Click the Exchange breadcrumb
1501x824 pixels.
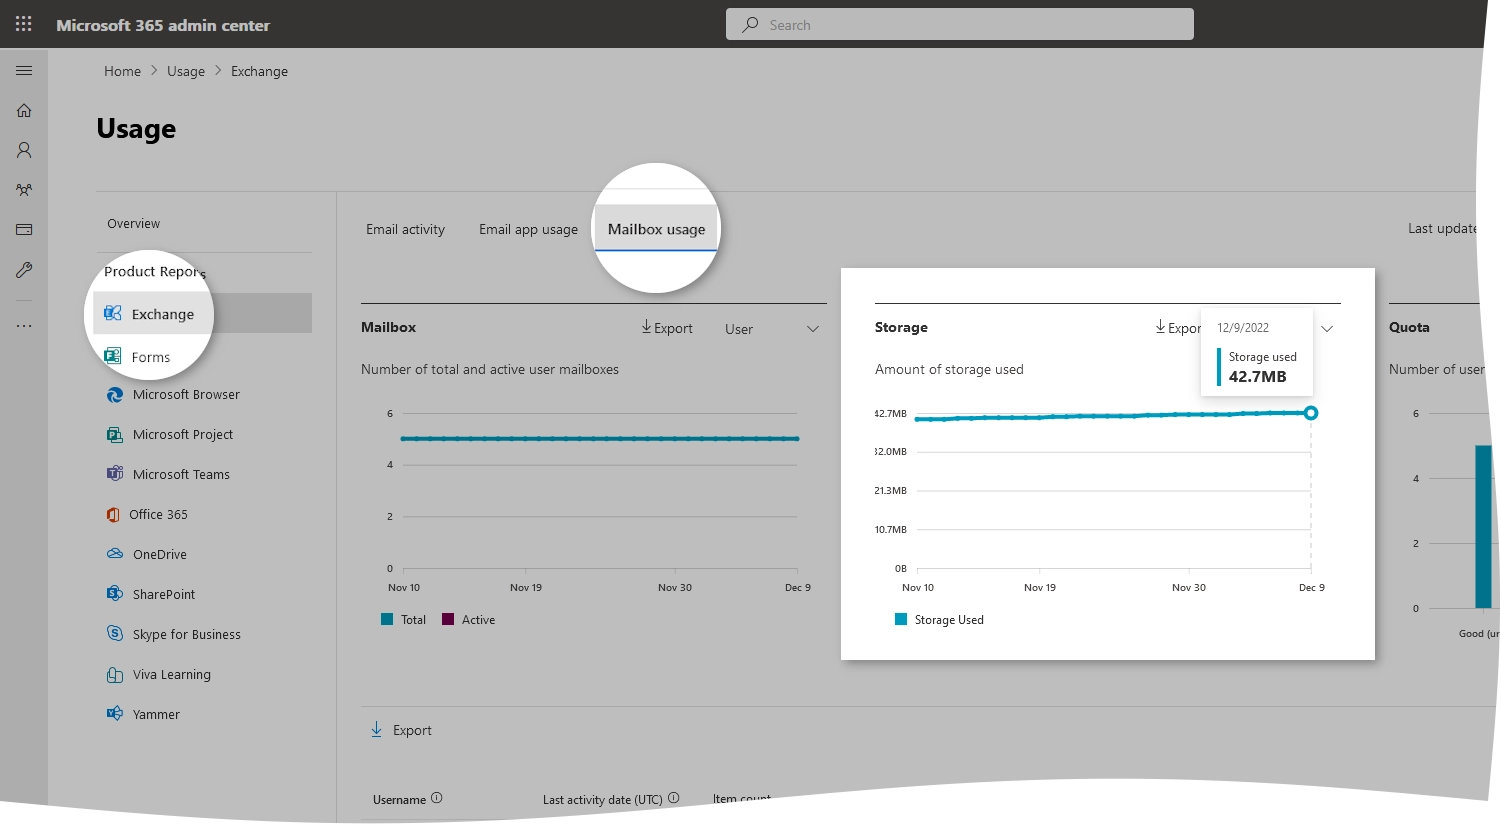click(259, 71)
